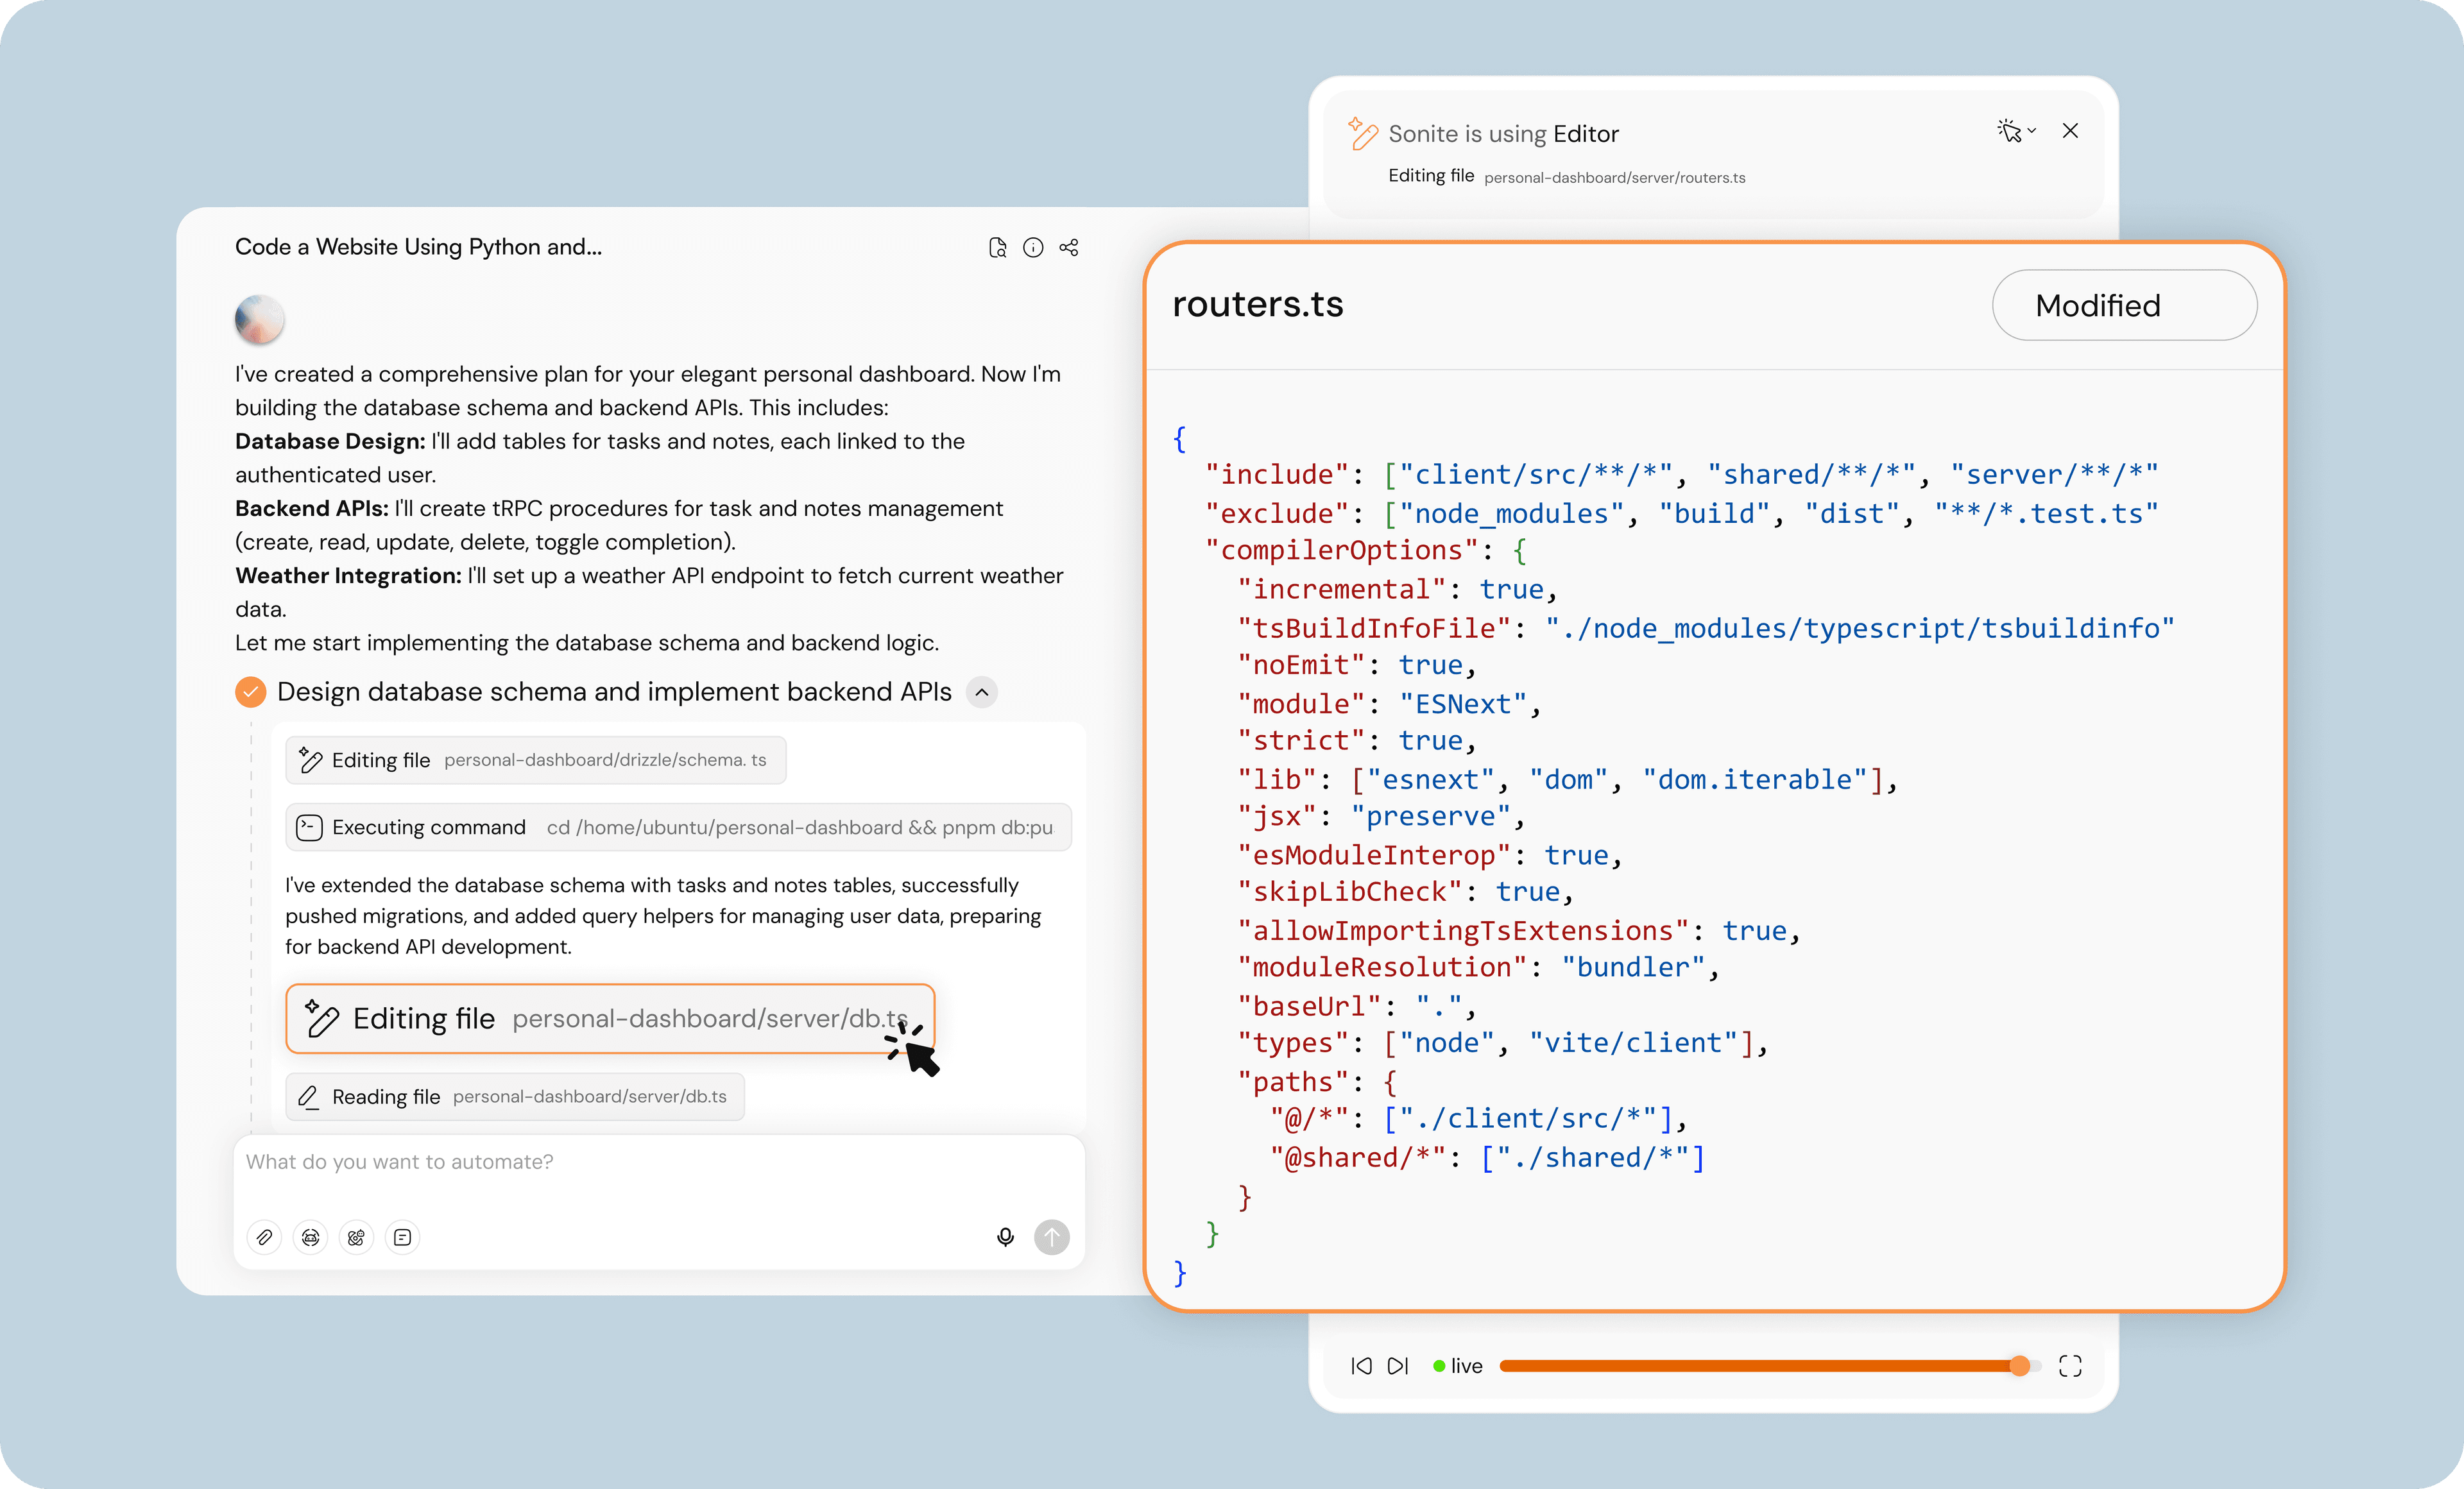The width and height of the screenshot is (2464, 1489).
Task: Click the Modified status button
Action: click(2124, 305)
